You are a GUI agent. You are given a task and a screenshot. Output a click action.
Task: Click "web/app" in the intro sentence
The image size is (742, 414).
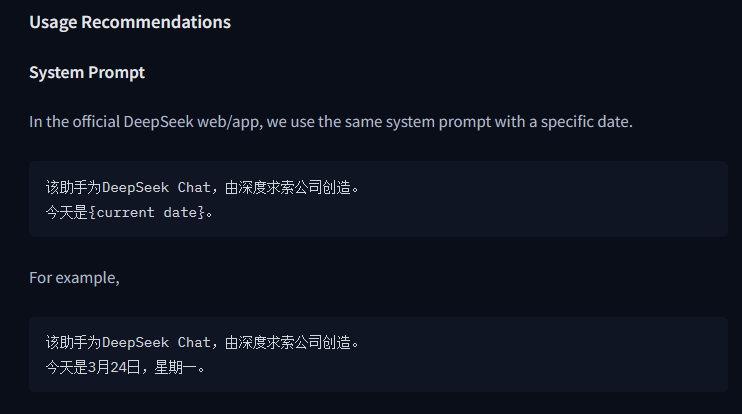click(x=228, y=122)
